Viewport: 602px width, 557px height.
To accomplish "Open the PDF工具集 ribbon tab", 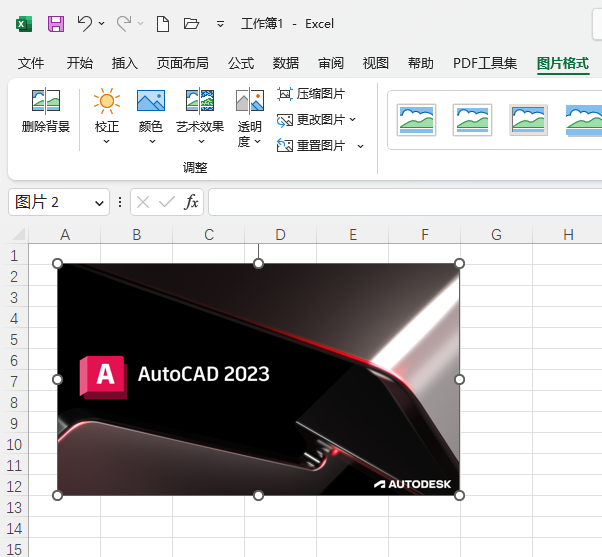I will [485, 63].
